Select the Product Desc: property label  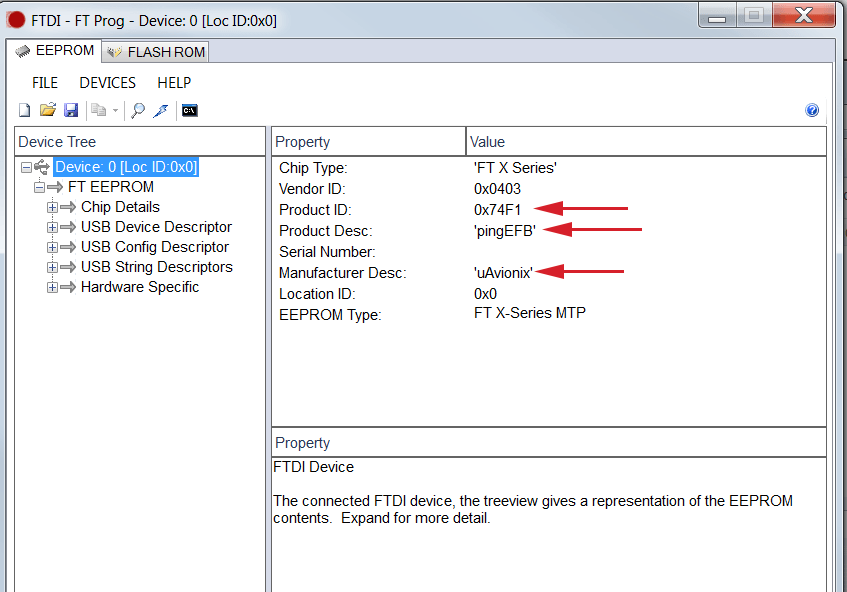326,231
